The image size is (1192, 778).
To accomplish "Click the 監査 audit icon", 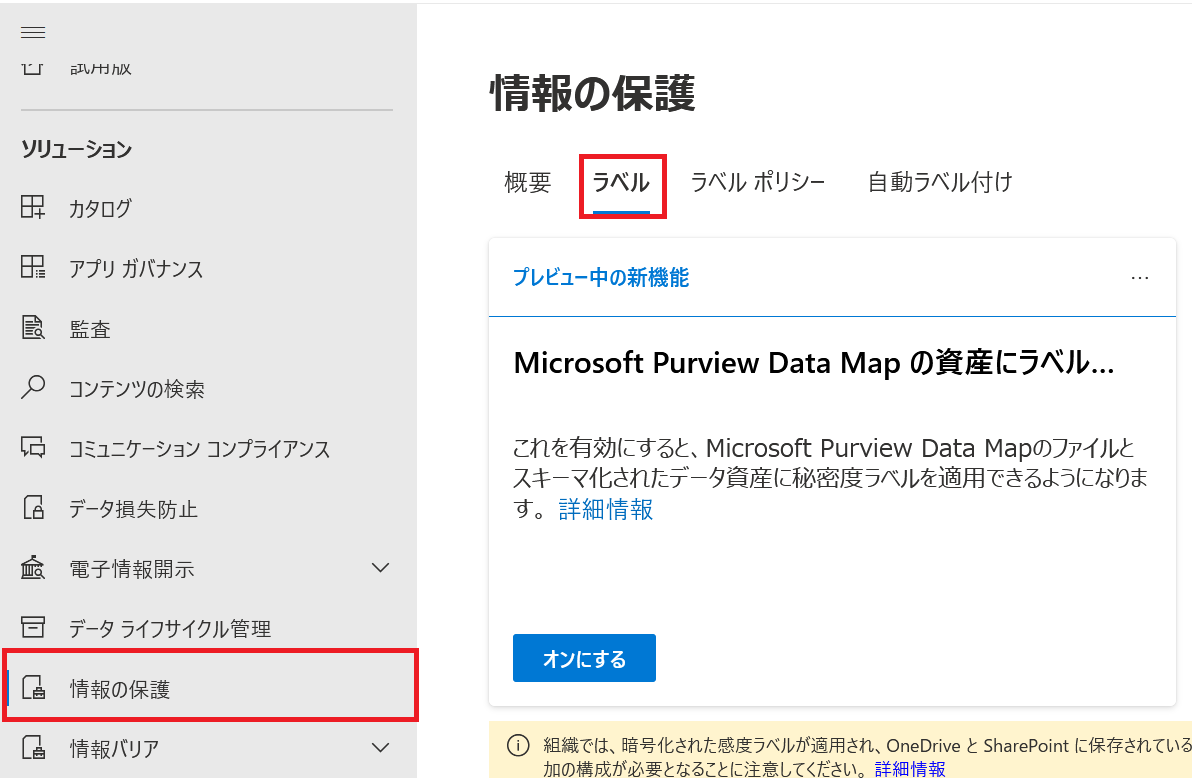I will click(x=33, y=327).
